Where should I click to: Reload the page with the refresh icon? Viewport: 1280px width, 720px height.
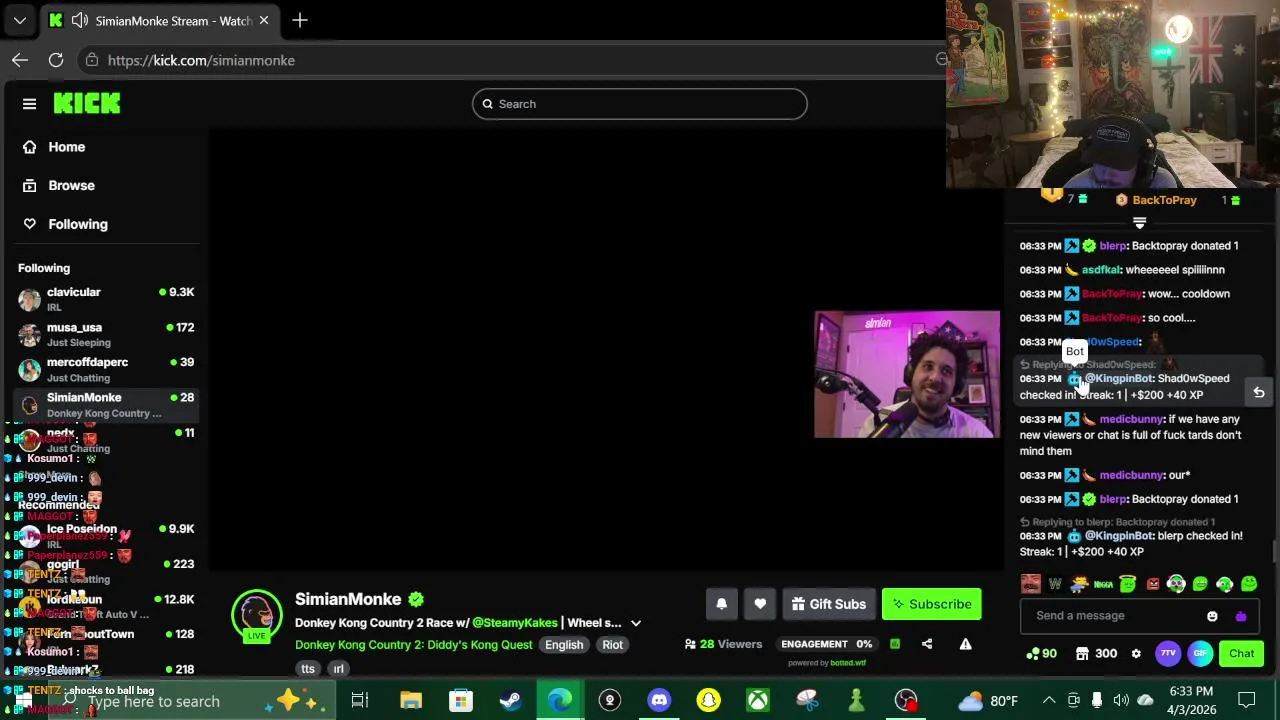56,60
